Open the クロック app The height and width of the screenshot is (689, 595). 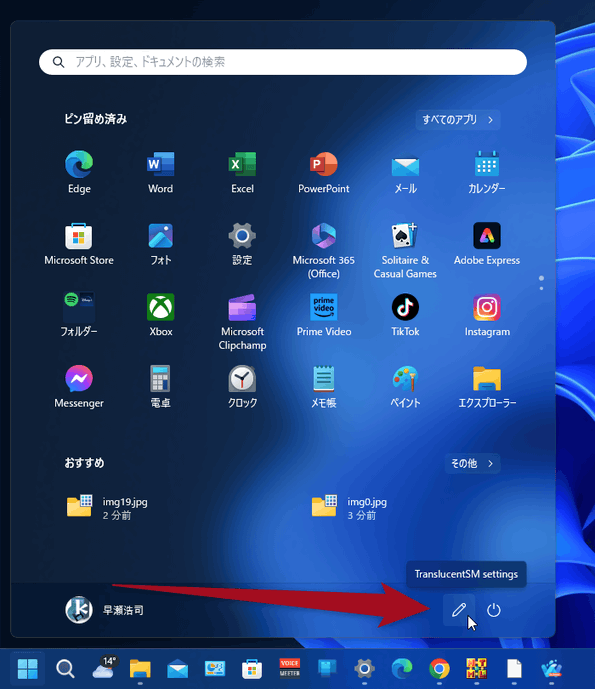242,387
